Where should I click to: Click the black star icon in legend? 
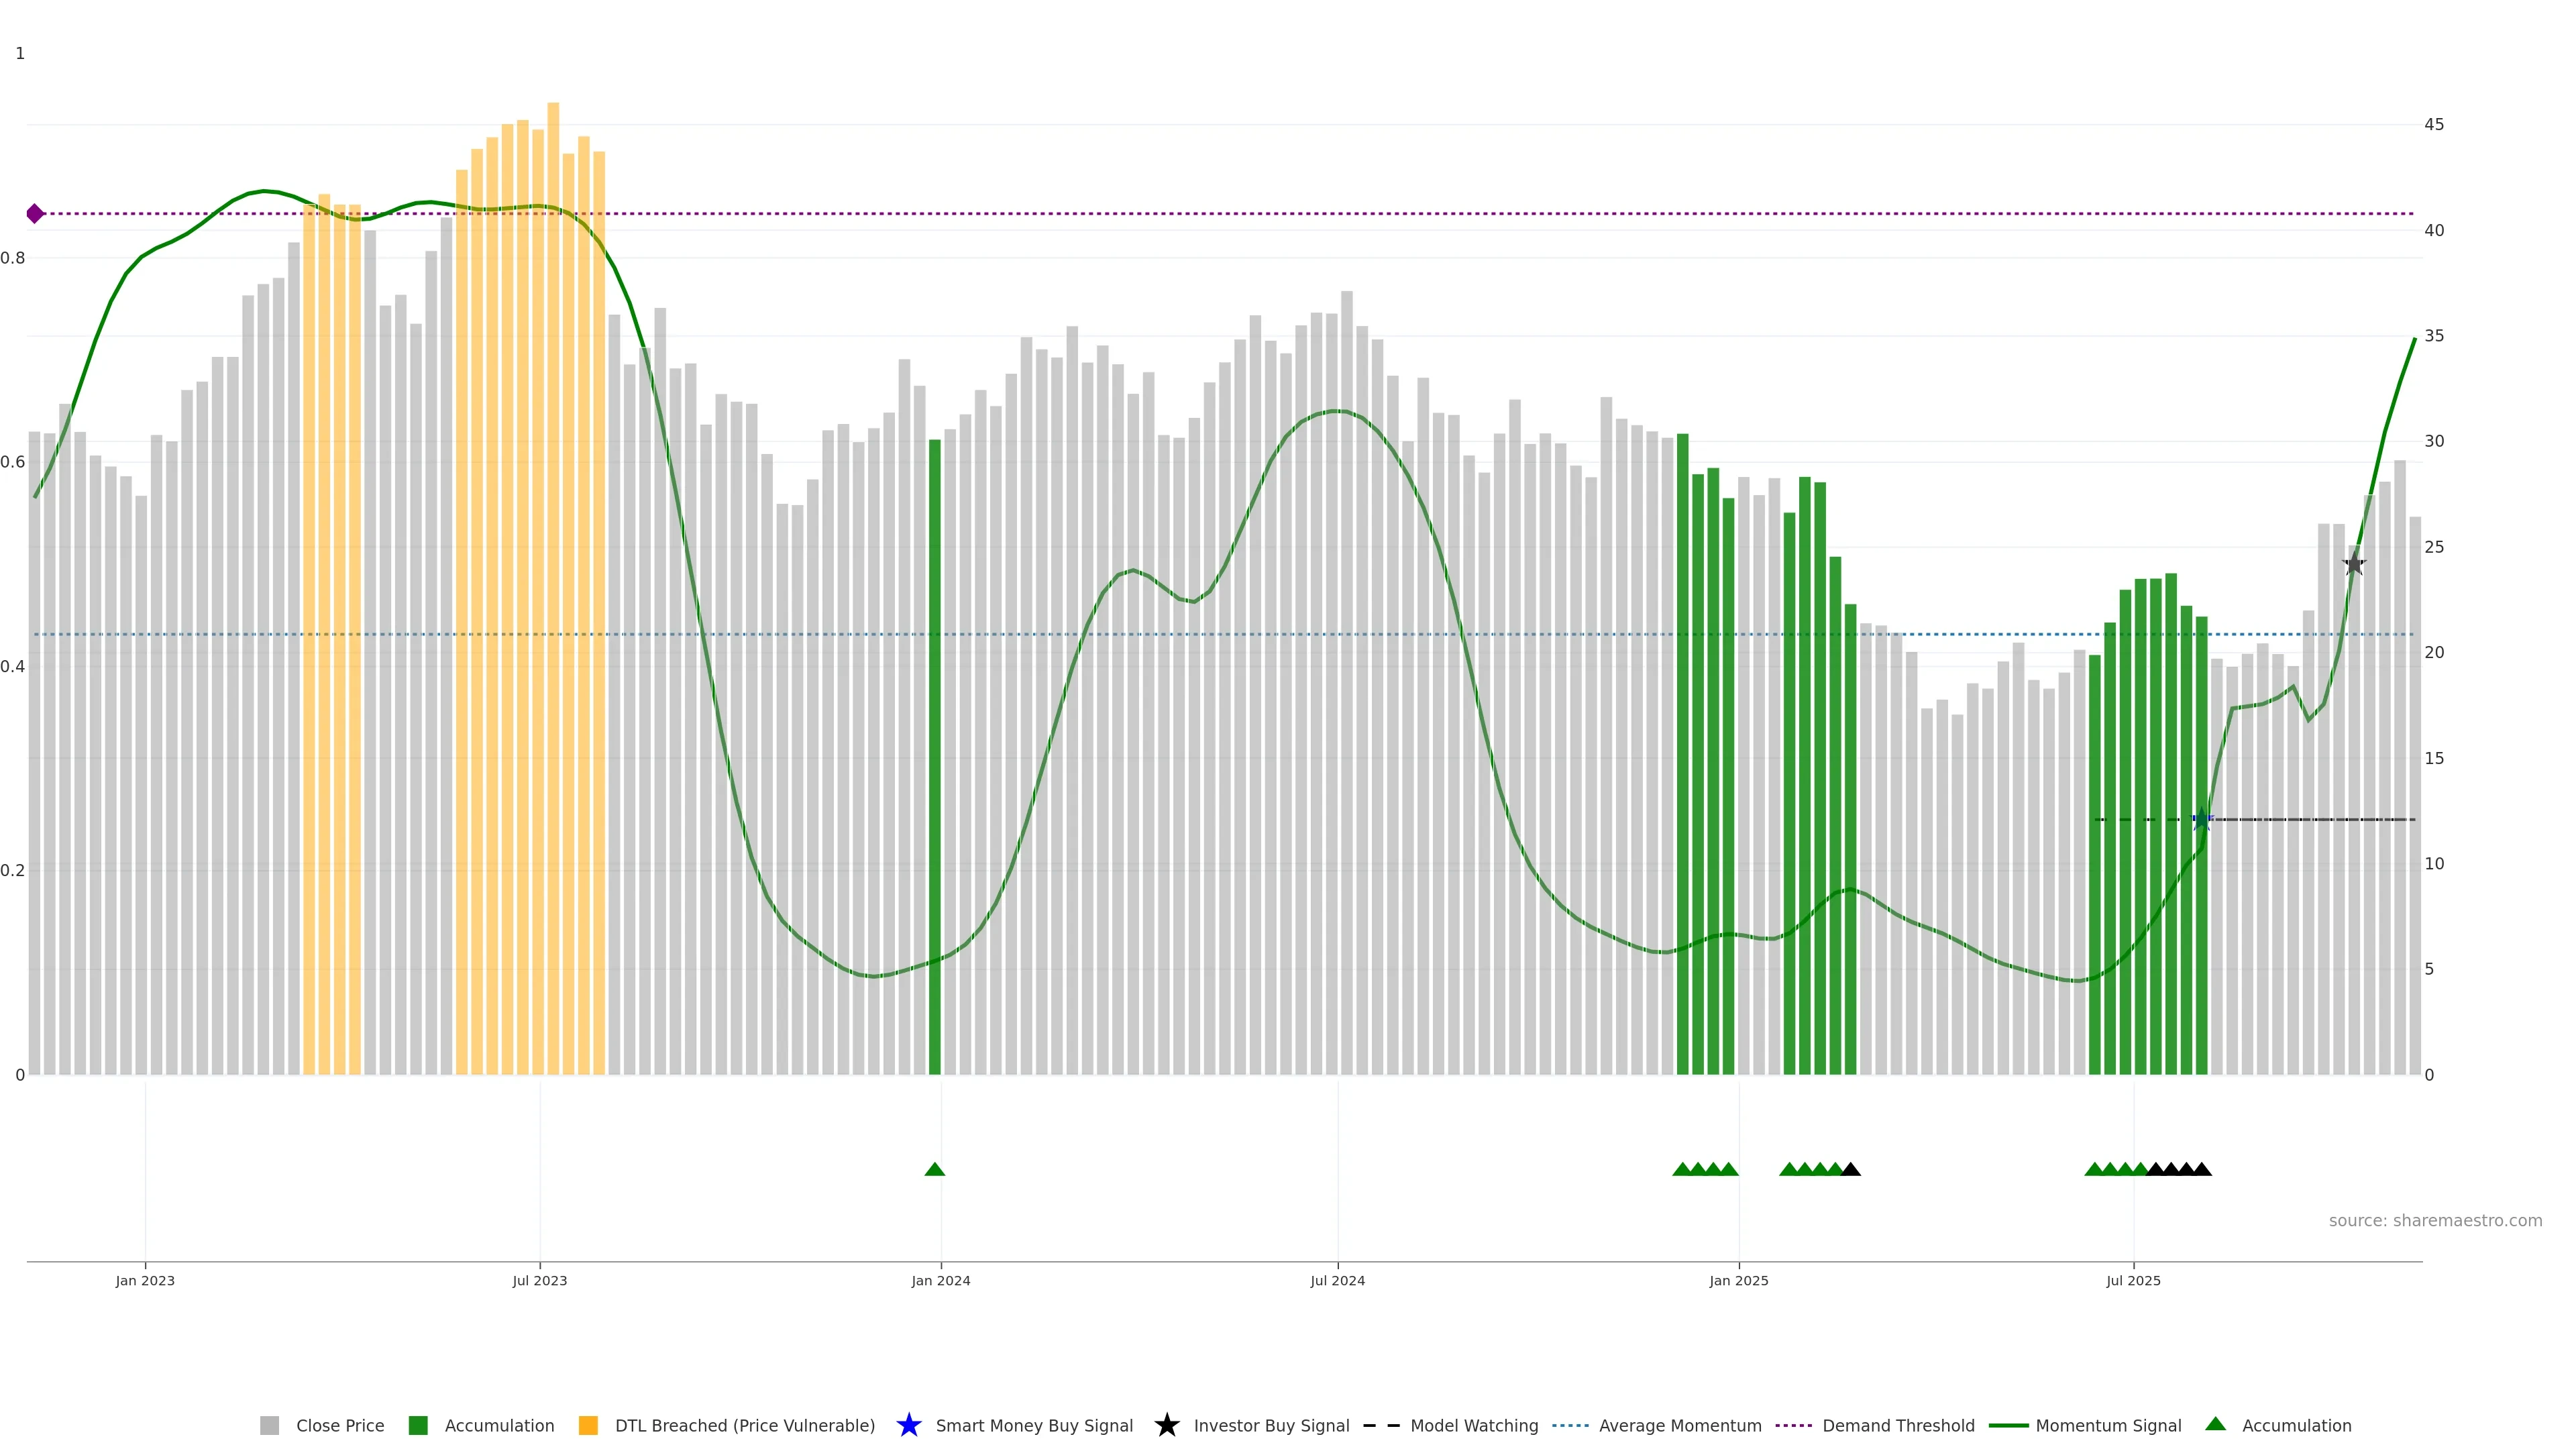click(x=1166, y=1426)
